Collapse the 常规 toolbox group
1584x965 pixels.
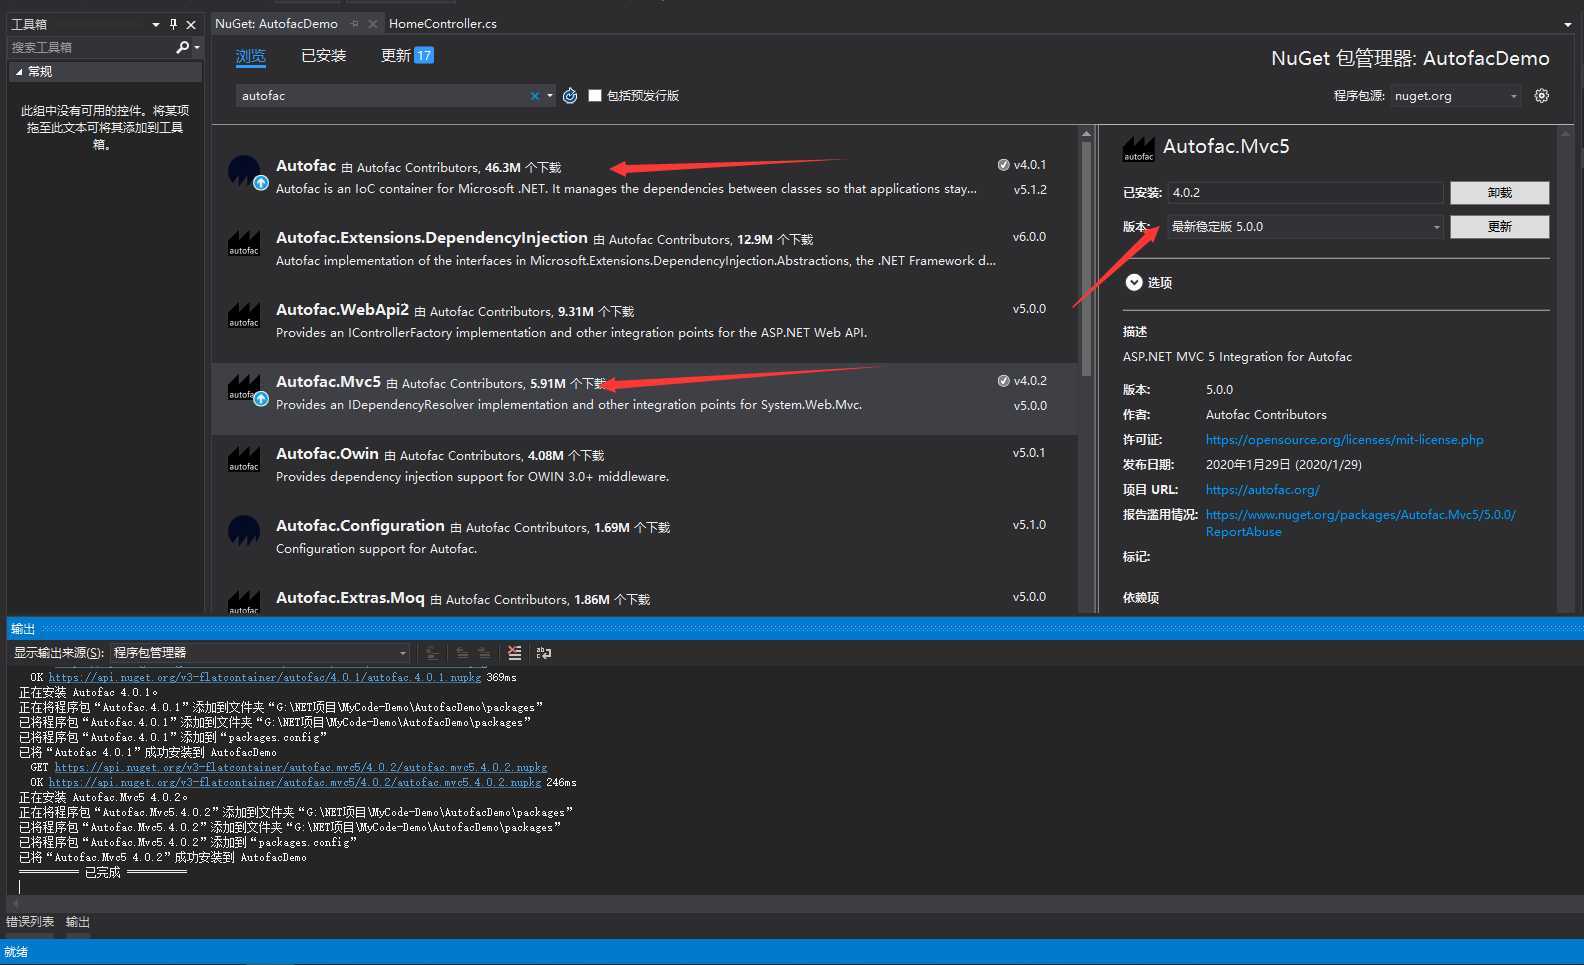pos(19,72)
